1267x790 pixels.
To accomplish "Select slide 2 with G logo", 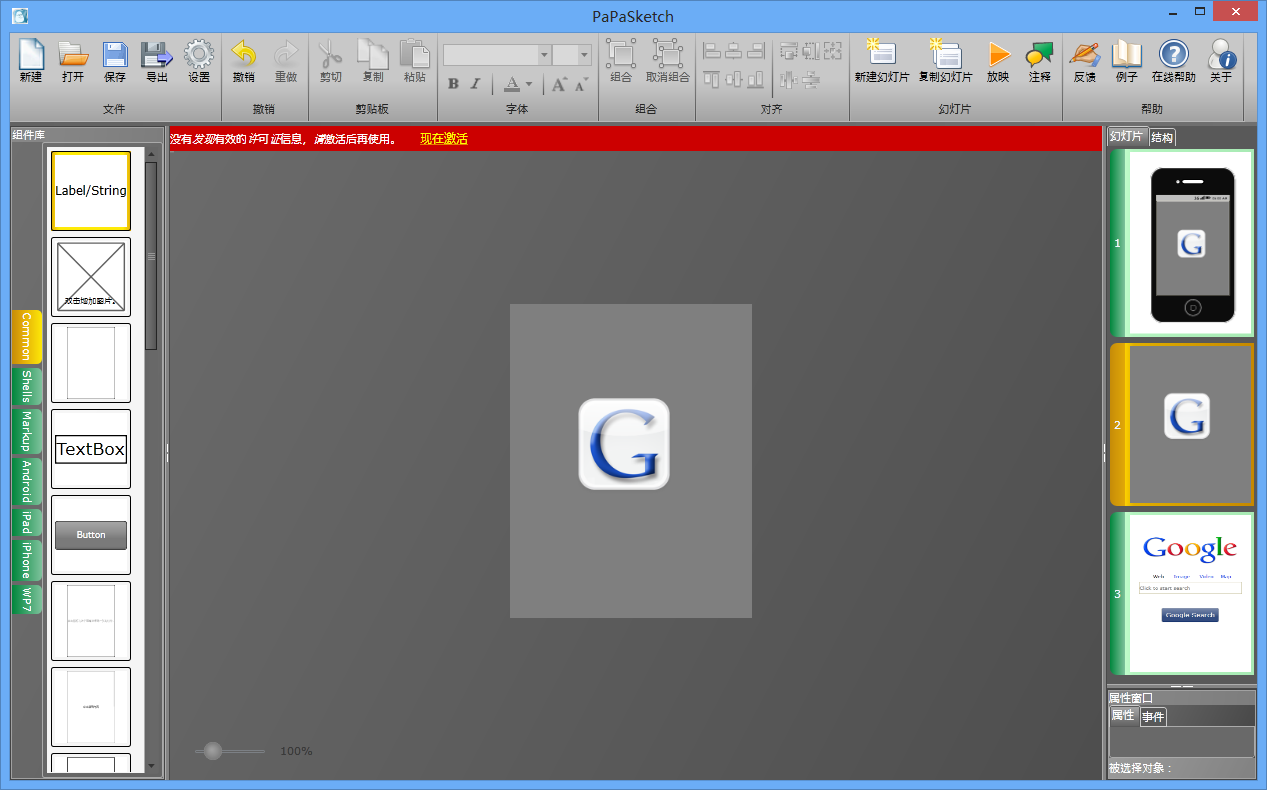I will pyautogui.click(x=1181, y=425).
